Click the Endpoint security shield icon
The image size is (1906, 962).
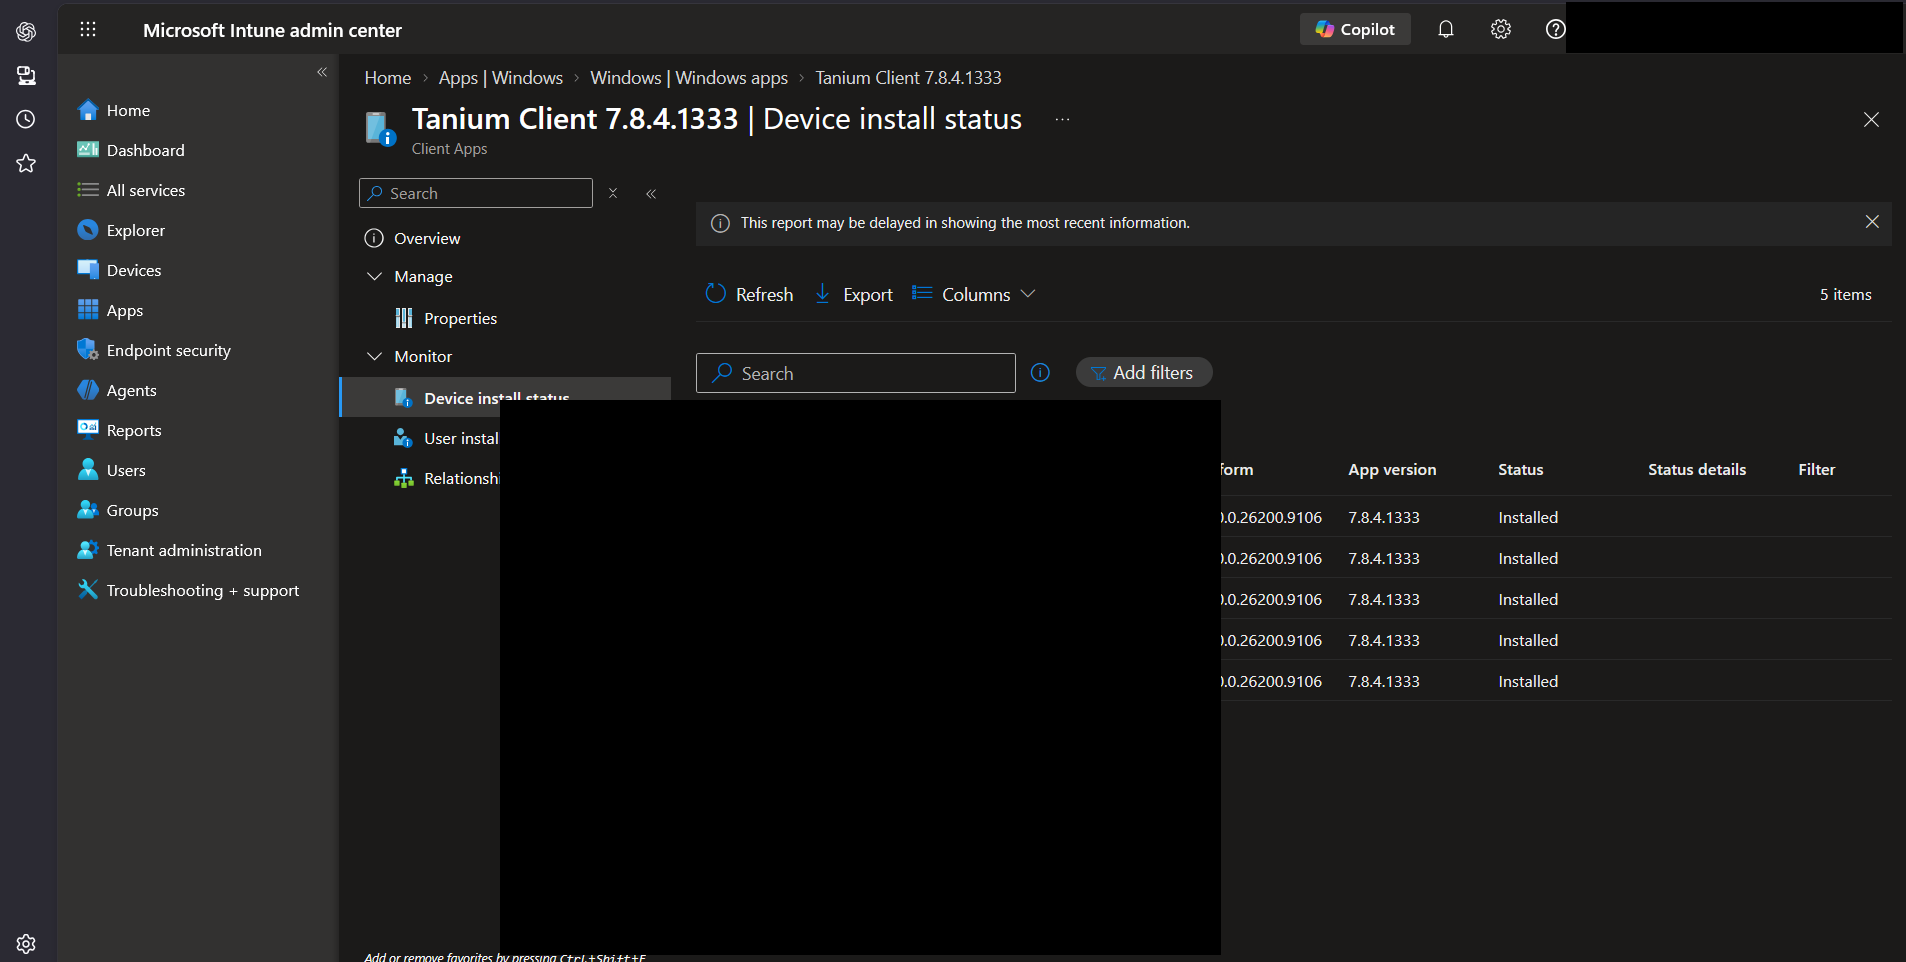tap(88, 350)
